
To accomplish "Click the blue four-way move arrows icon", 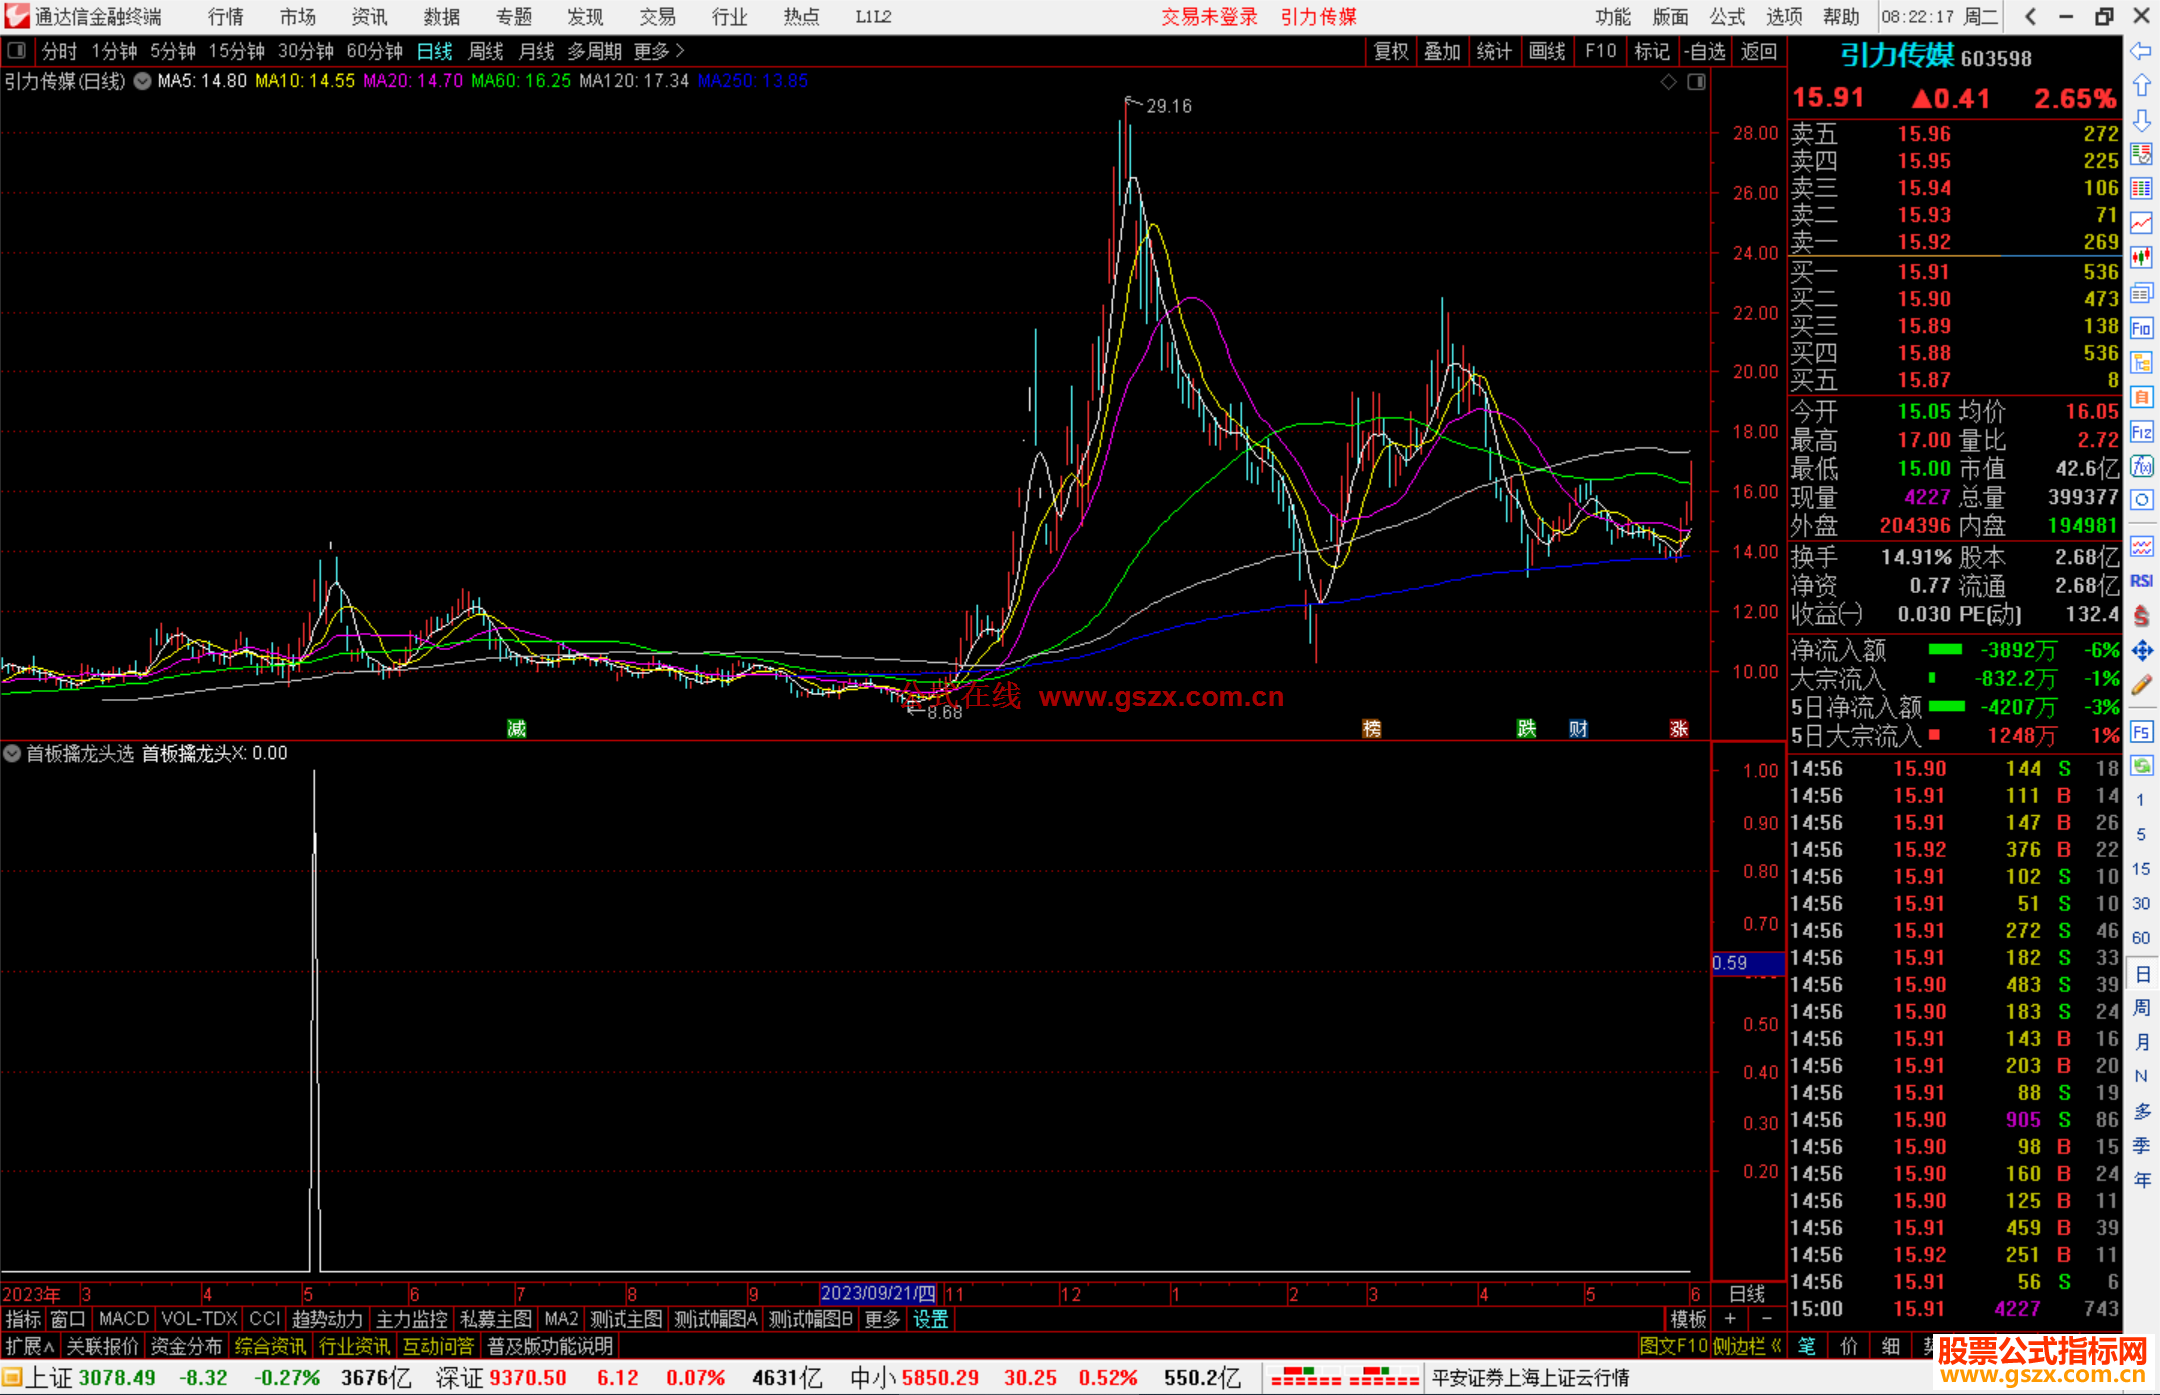I will [2141, 651].
